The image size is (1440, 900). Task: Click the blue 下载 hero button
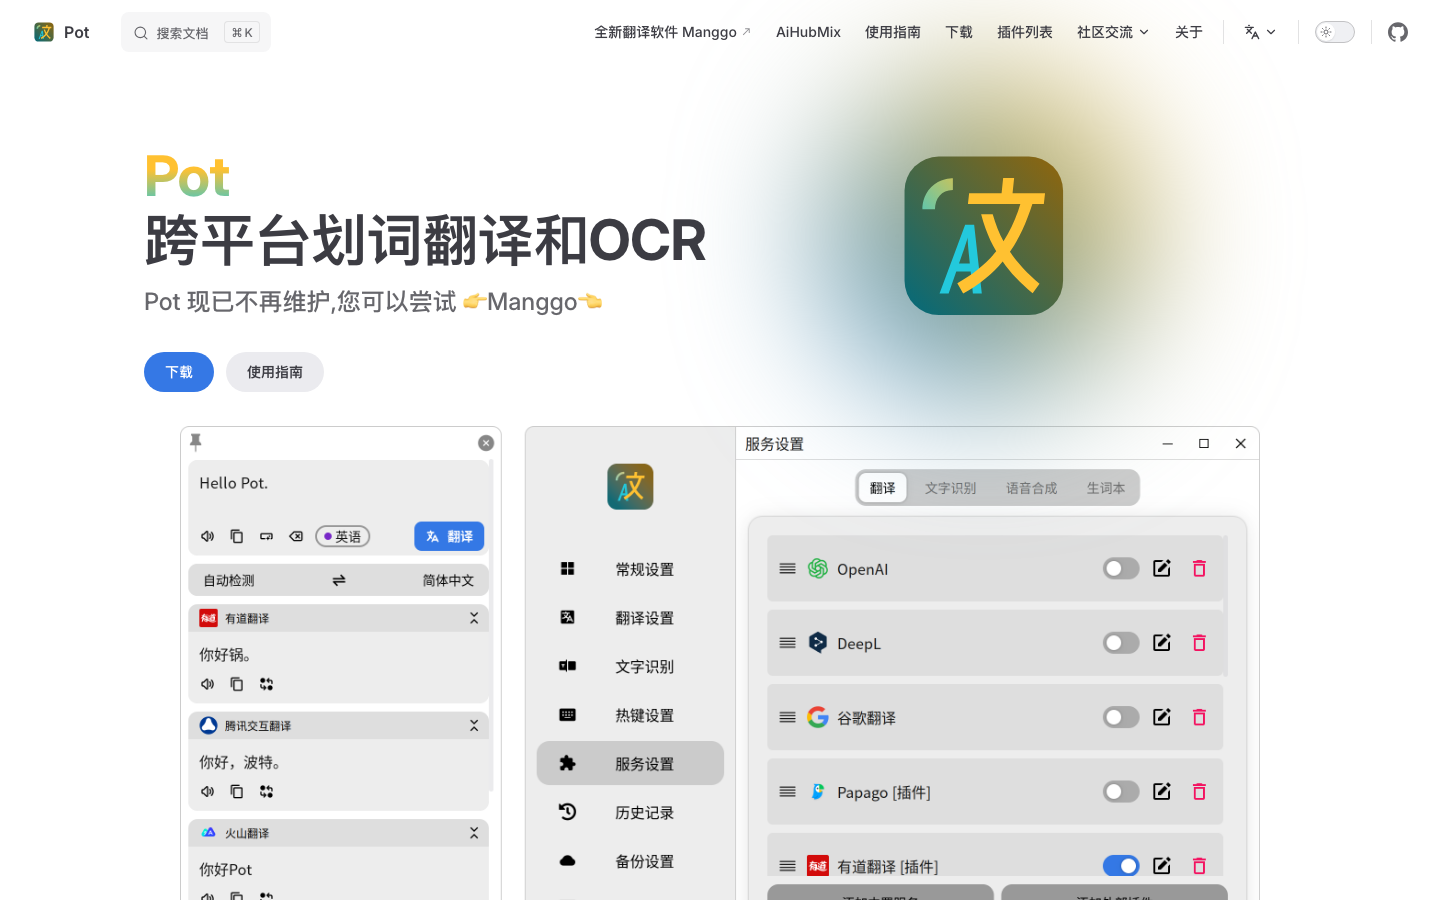[179, 372]
